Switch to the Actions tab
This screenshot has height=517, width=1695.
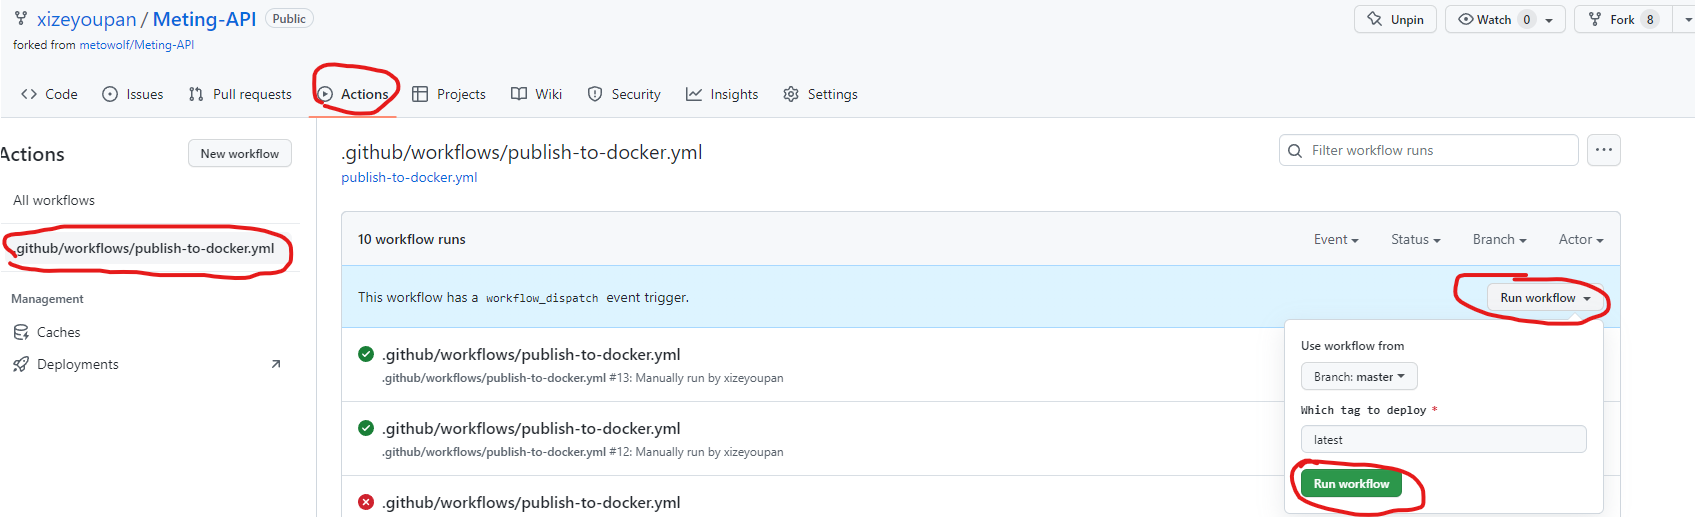tap(353, 94)
